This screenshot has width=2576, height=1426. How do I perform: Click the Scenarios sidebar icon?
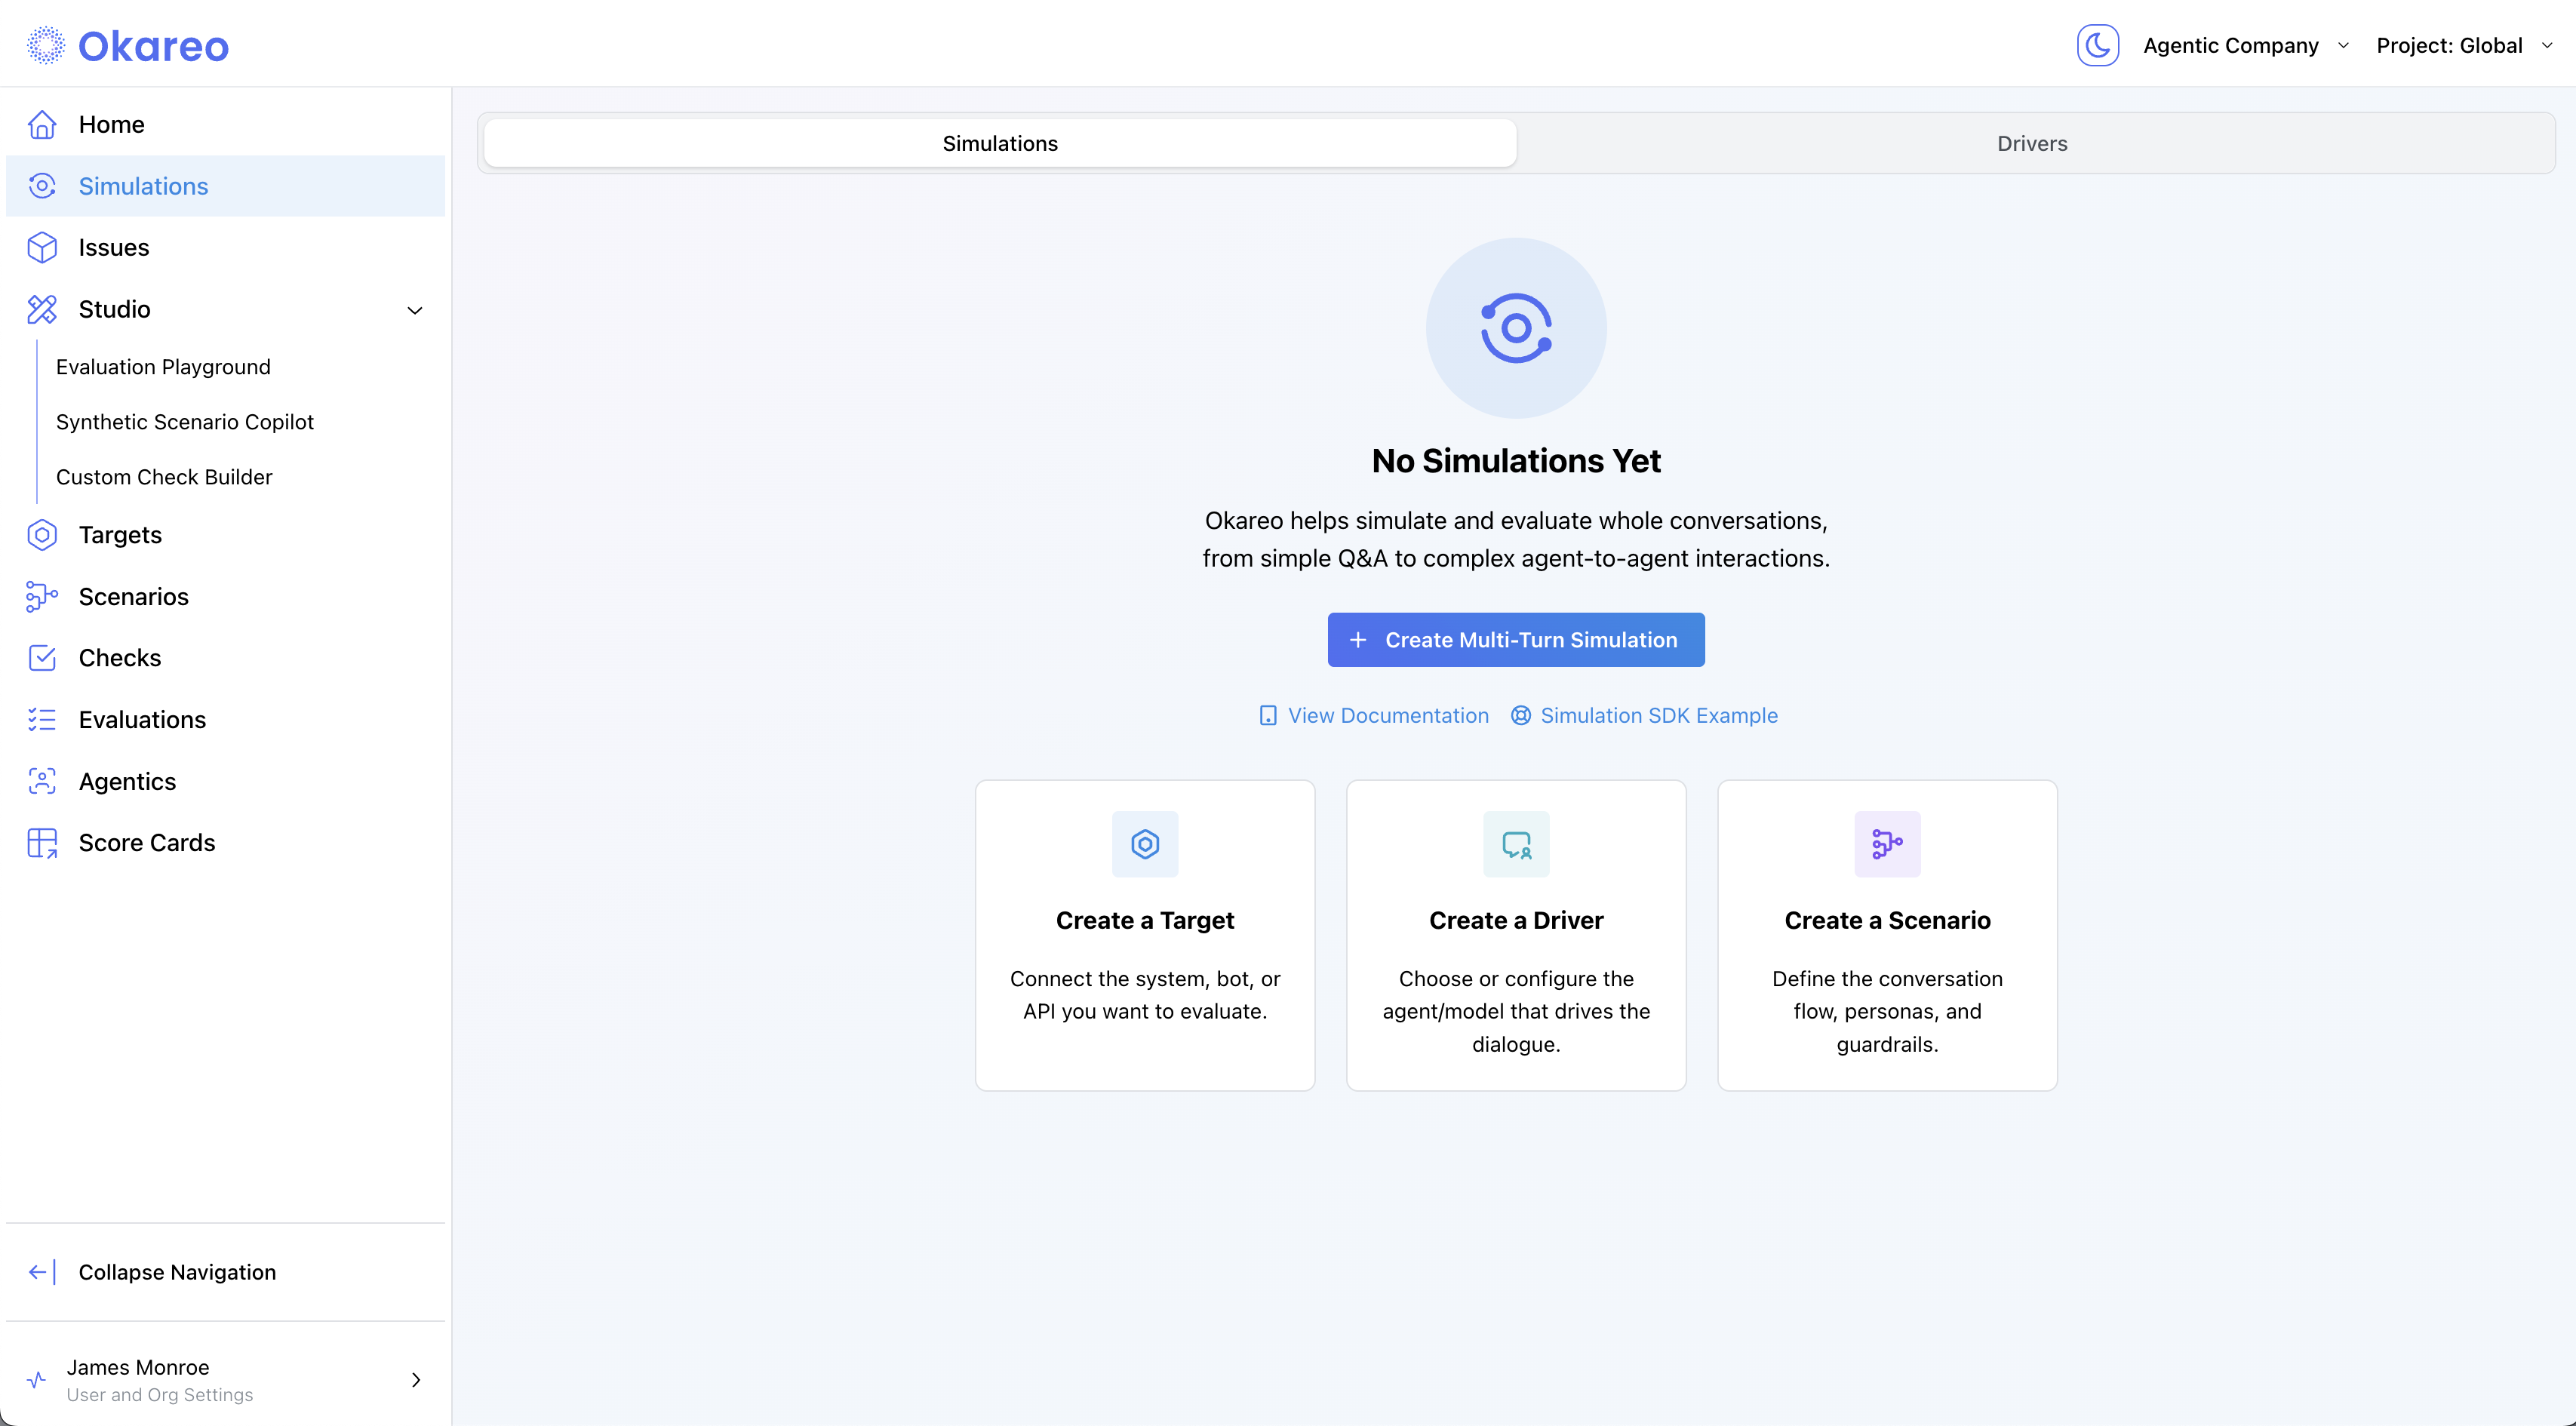coord(42,597)
